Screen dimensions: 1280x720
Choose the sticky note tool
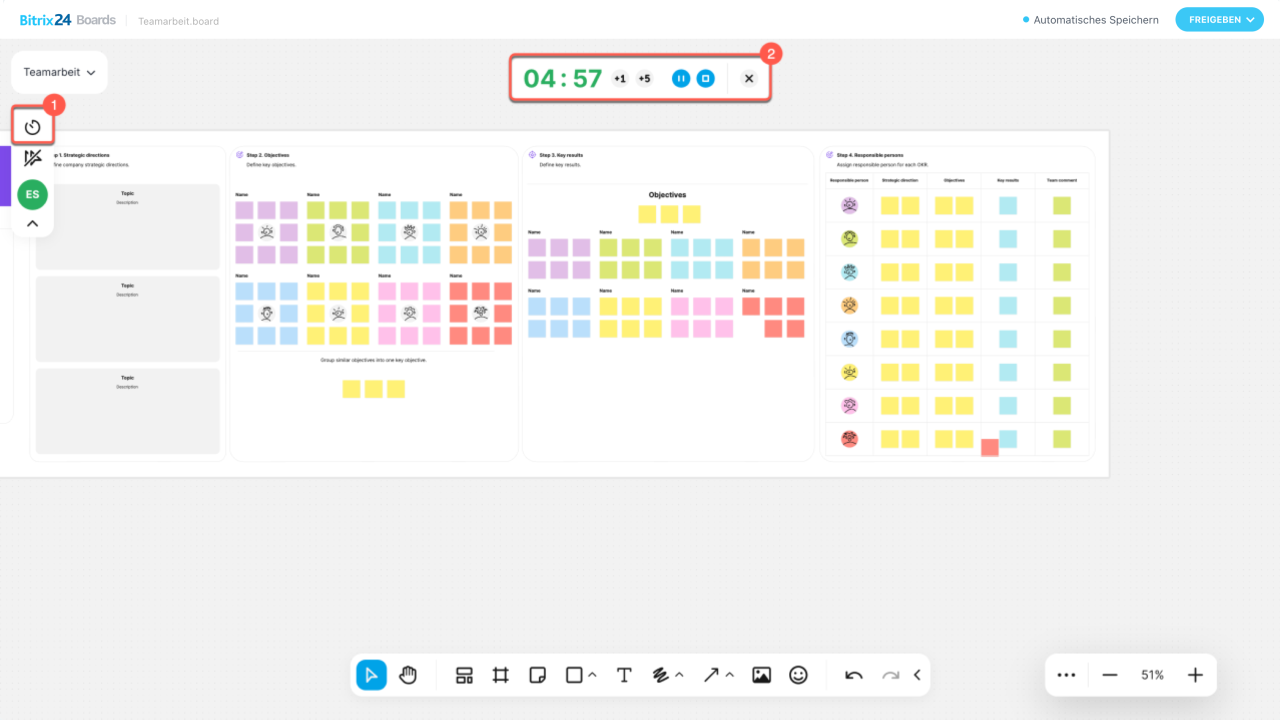coord(537,675)
